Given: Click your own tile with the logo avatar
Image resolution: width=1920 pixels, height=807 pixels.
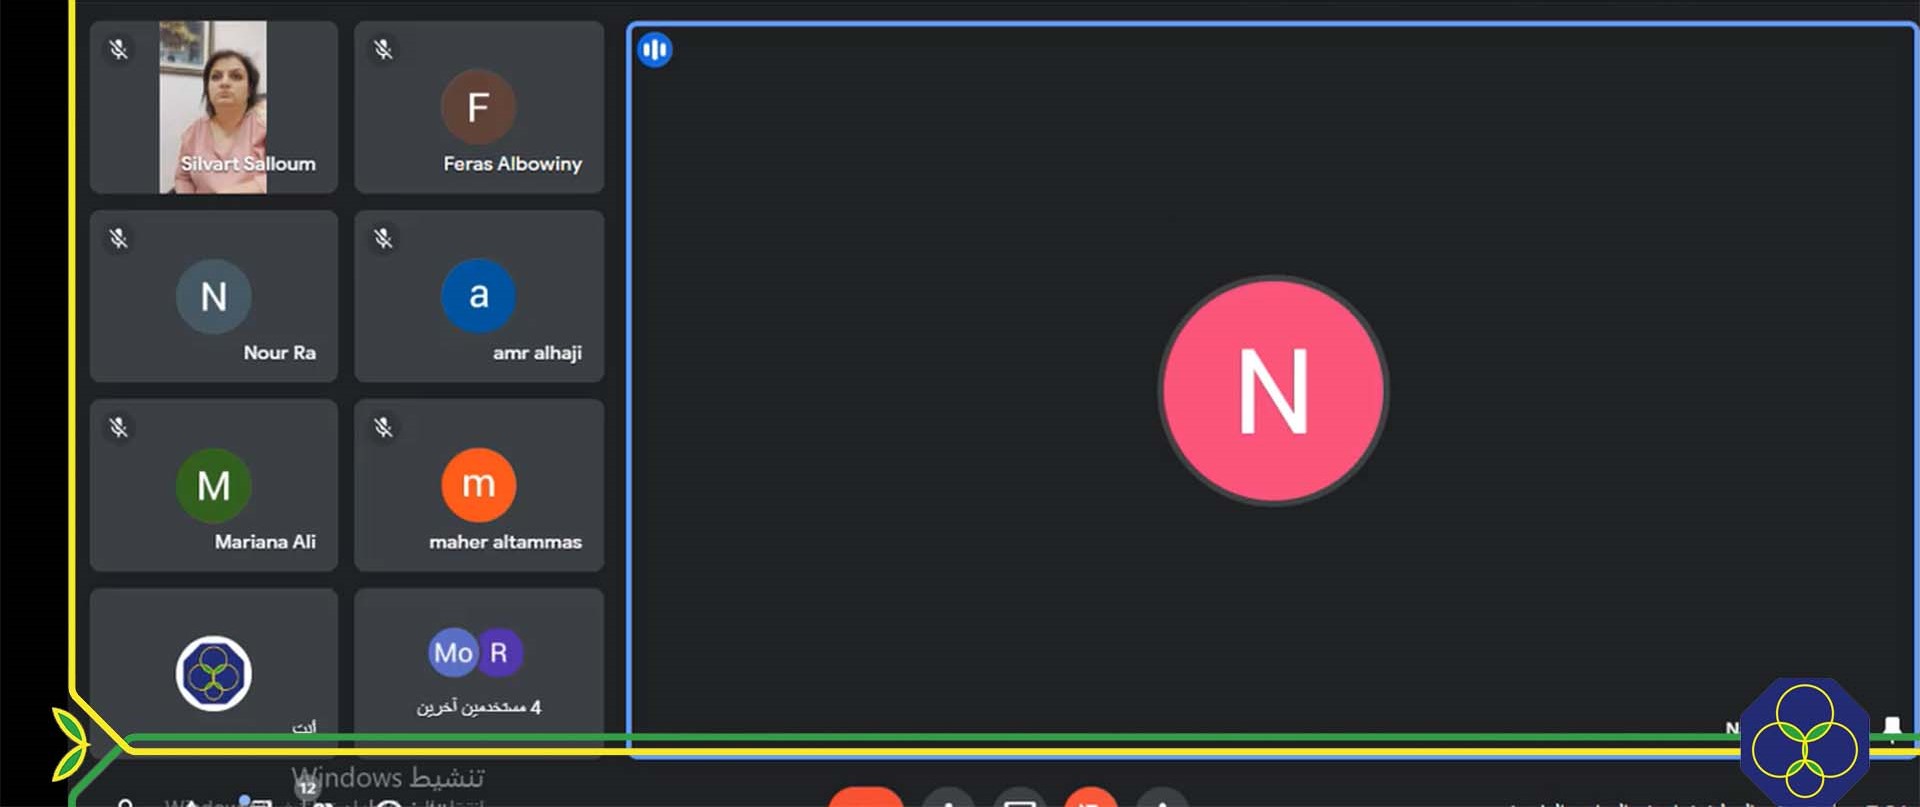Looking at the screenshot, I should click(x=213, y=672).
